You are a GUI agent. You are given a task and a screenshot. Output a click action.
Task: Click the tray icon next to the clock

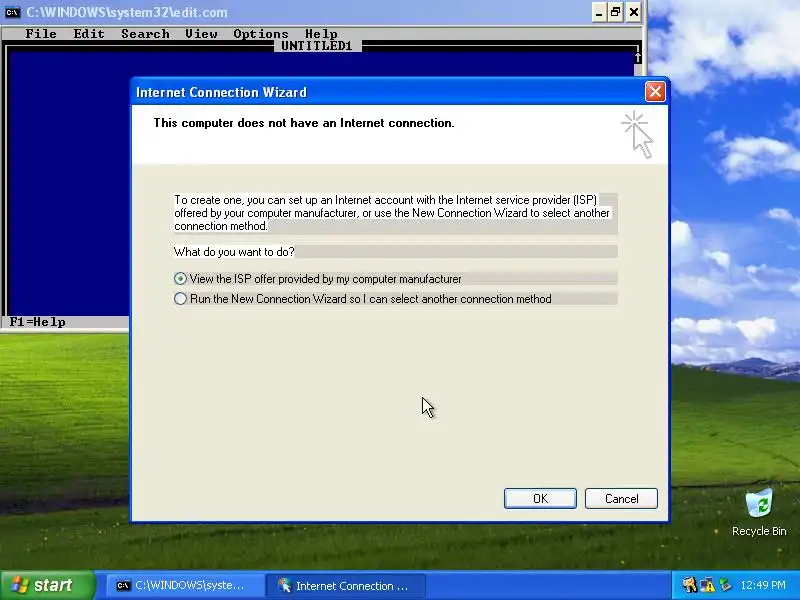pyautogui.click(x=725, y=585)
